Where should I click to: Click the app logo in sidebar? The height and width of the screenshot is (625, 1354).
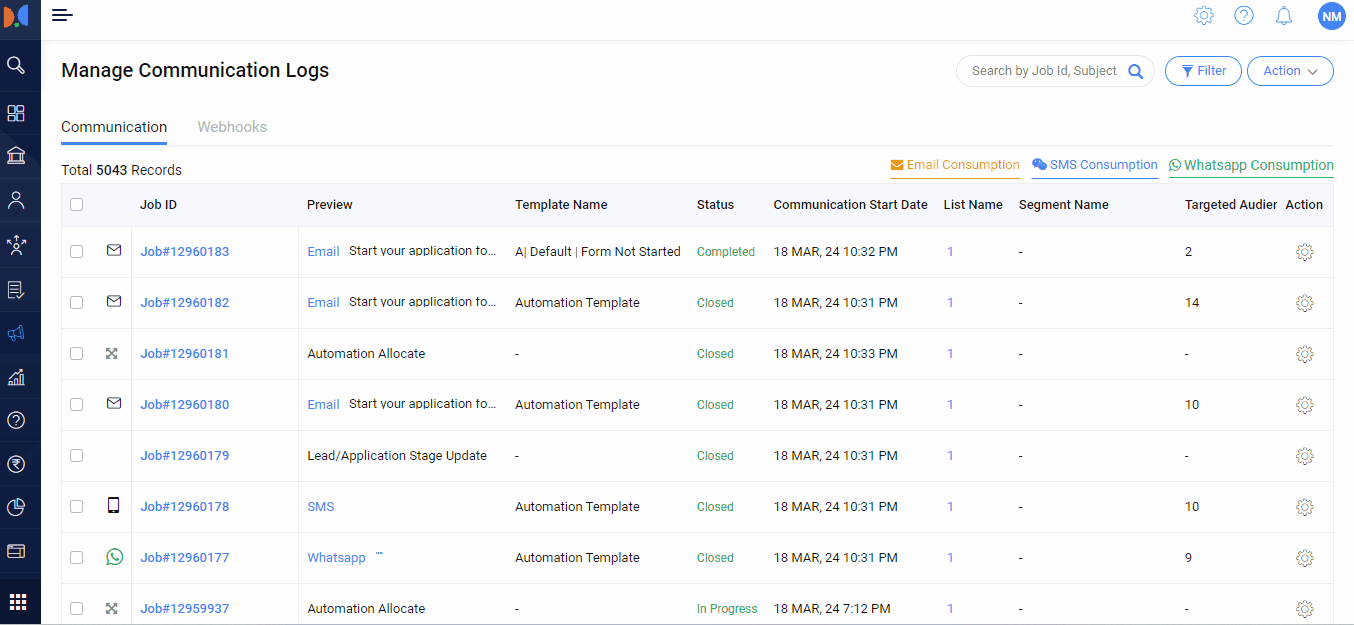pyautogui.click(x=16, y=17)
